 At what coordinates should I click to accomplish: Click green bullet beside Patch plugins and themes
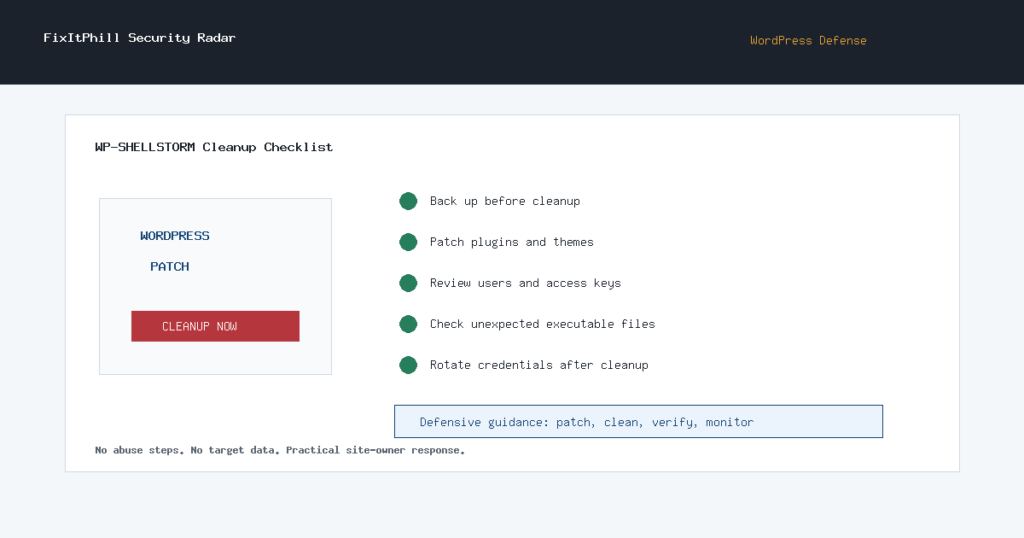408,242
